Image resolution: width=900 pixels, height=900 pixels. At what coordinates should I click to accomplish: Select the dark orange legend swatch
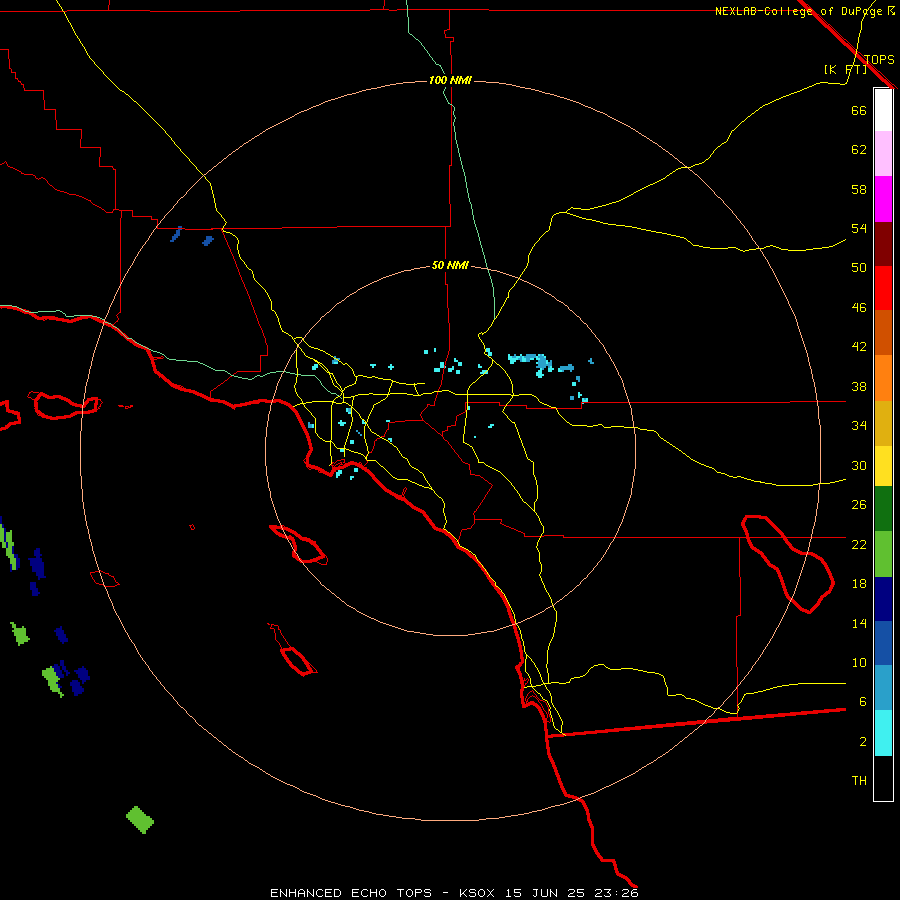(x=883, y=333)
